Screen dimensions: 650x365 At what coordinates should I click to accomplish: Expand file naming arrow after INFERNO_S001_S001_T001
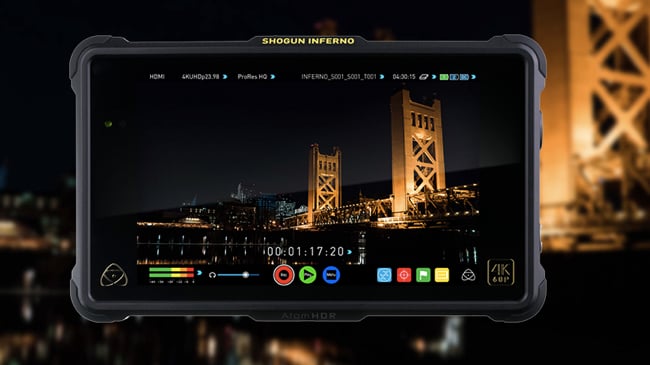pyautogui.click(x=382, y=77)
